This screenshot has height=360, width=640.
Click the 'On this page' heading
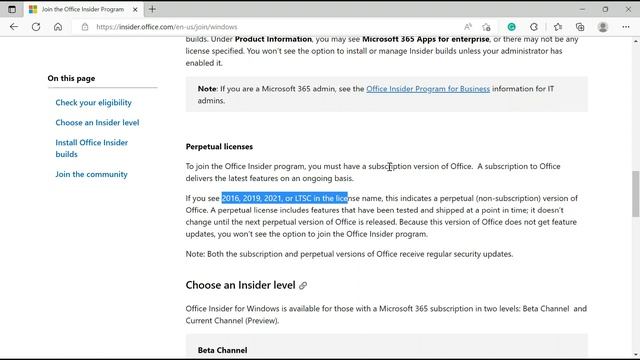click(x=71, y=78)
